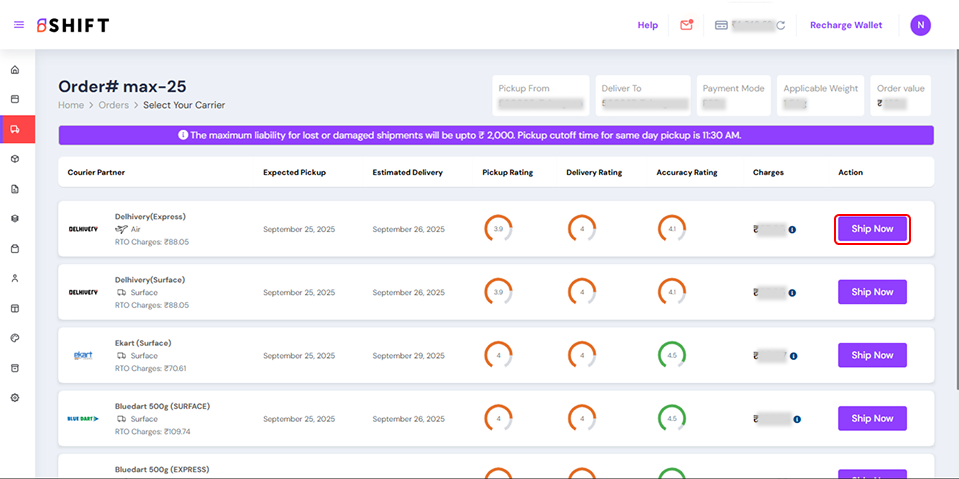This screenshot has height=479, width=959.
Task: Ship Now with Delhivery(Express)
Action: (872, 229)
